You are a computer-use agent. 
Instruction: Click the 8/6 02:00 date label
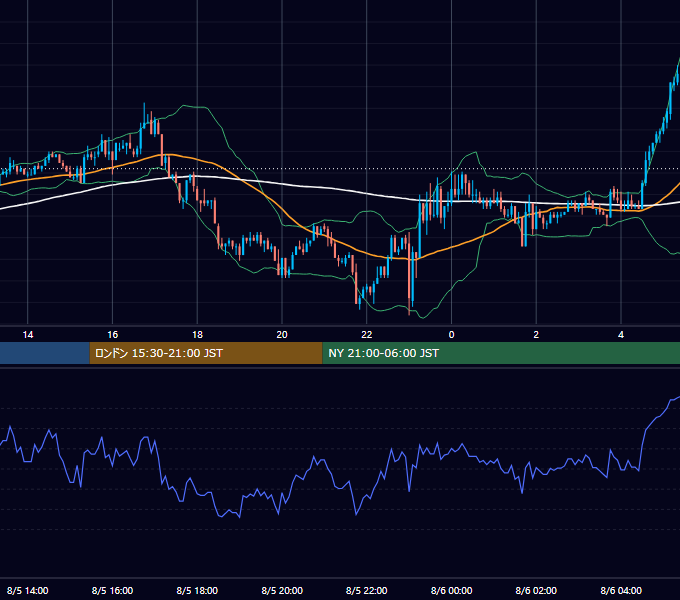pos(536,590)
